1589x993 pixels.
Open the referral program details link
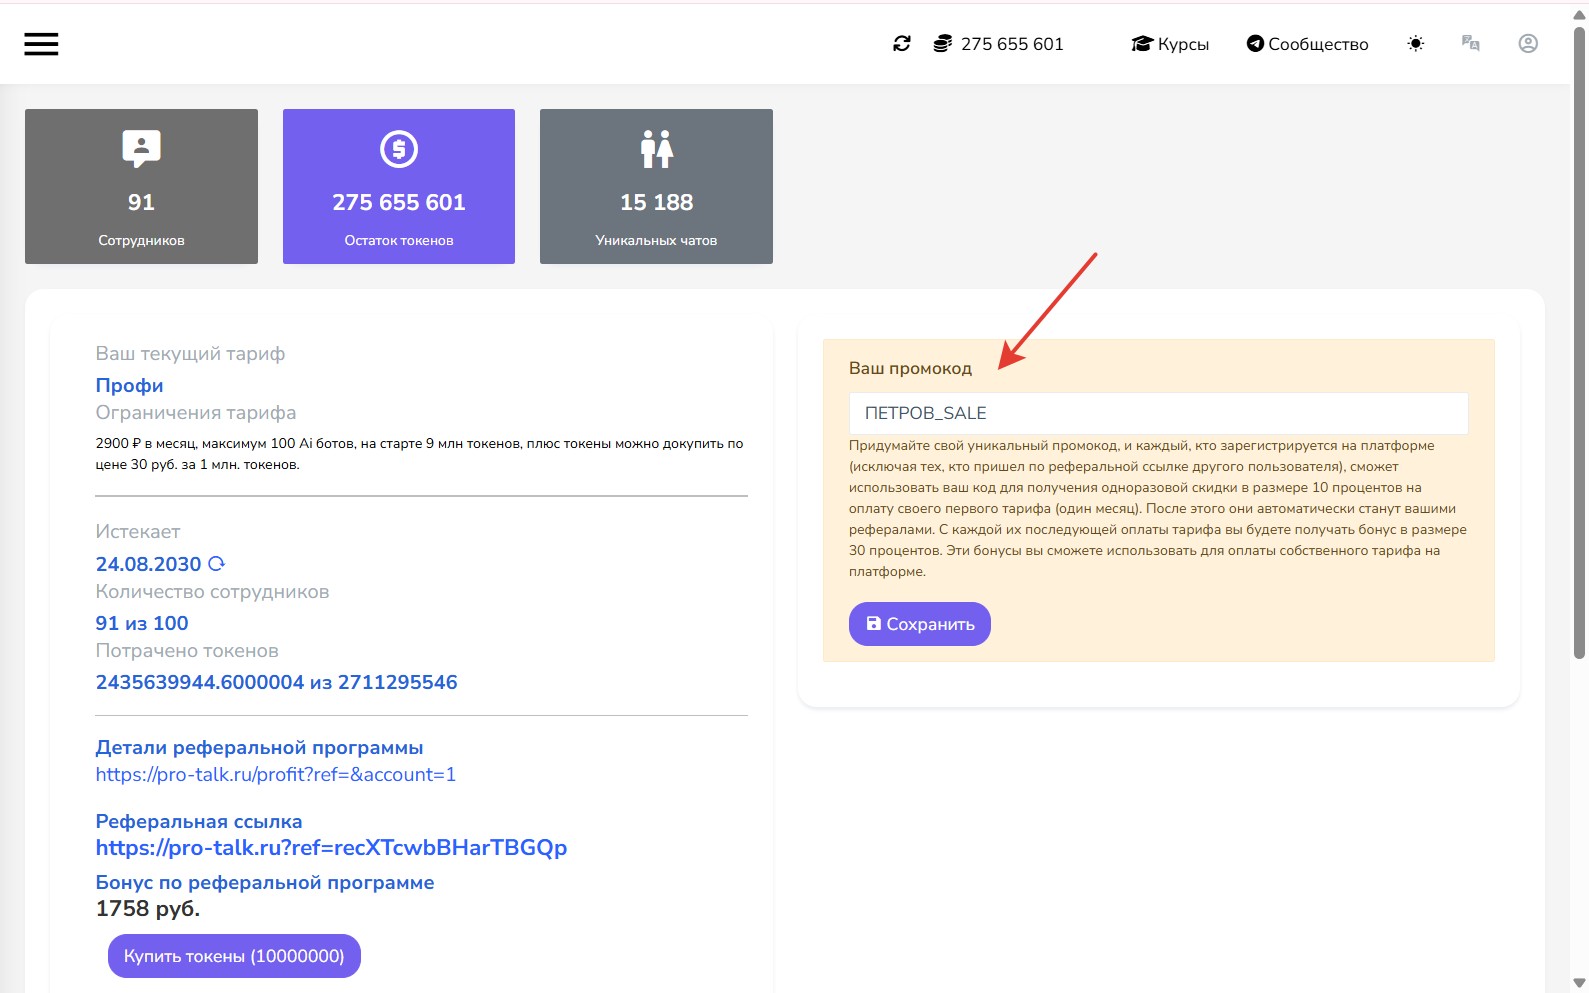(275, 774)
